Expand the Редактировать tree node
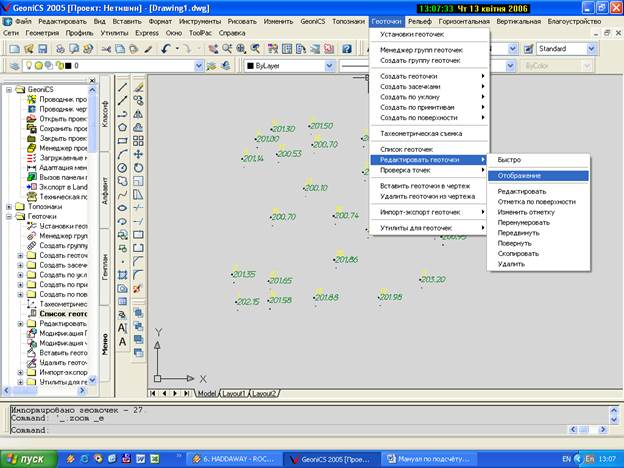Image resolution: width=624 pixels, height=468 pixels. point(20,324)
